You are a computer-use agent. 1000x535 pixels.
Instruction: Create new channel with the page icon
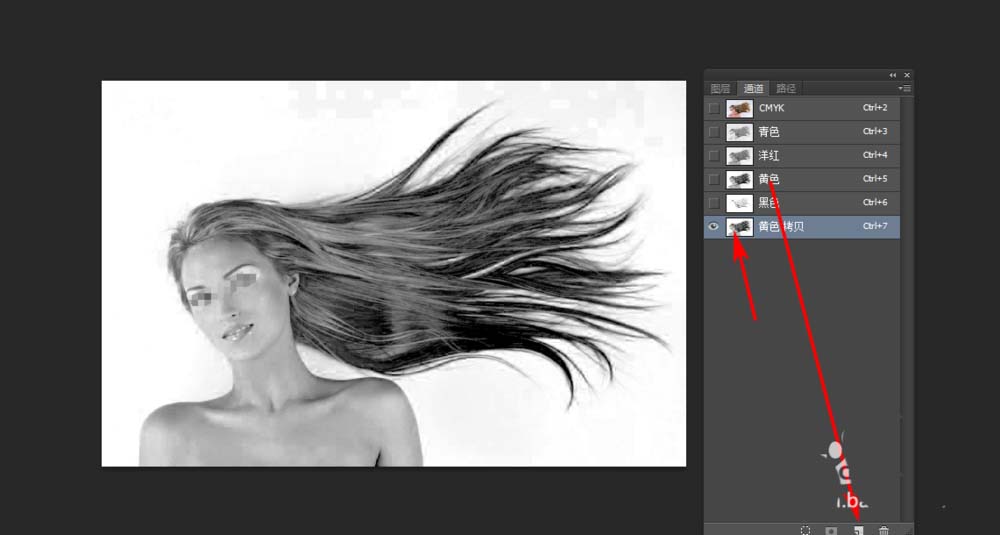point(858,529)
